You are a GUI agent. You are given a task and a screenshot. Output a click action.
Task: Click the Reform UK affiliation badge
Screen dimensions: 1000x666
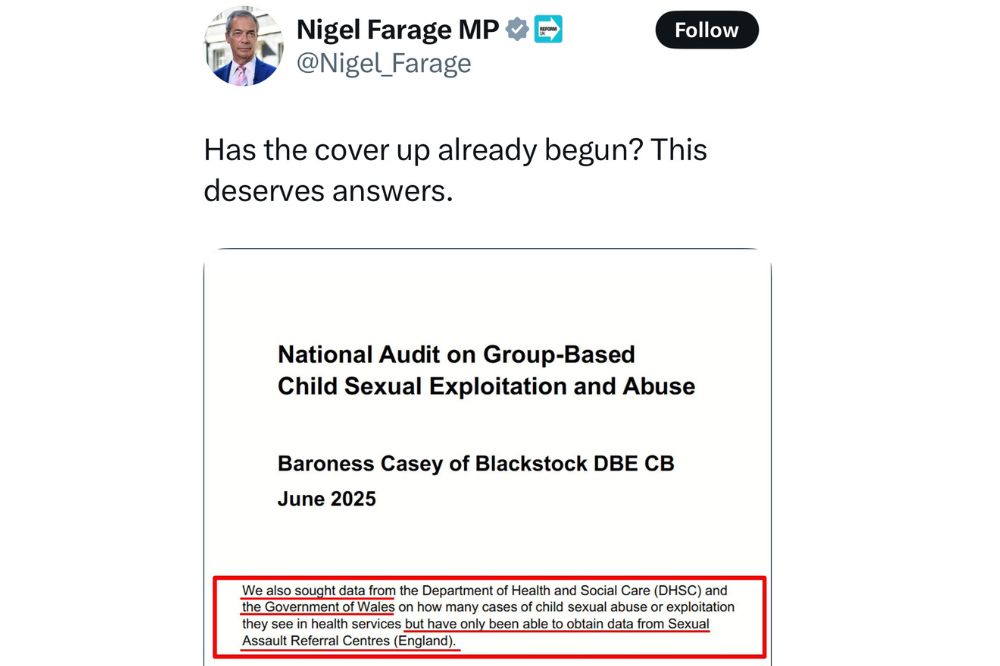[x=548, y=30]
